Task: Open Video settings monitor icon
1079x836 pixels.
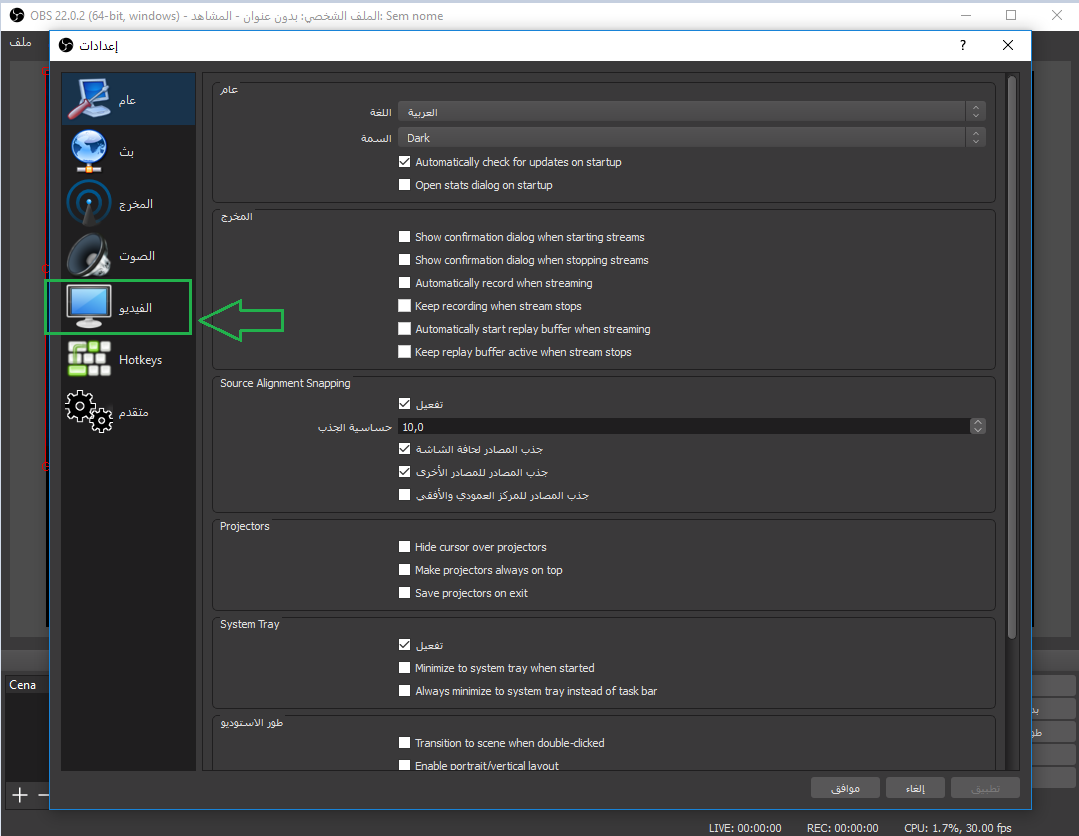Action: (x=88, y=307)
